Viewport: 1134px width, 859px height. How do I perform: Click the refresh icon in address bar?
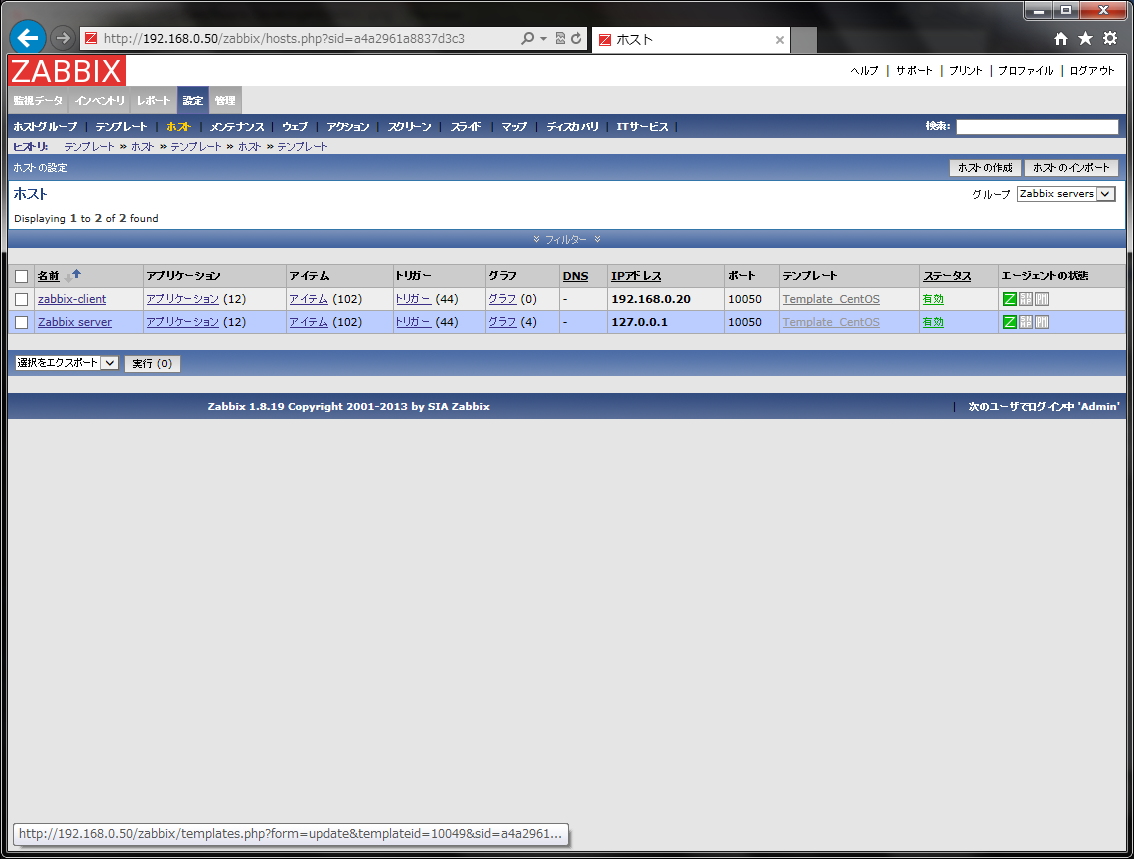(x=576, y=38)
